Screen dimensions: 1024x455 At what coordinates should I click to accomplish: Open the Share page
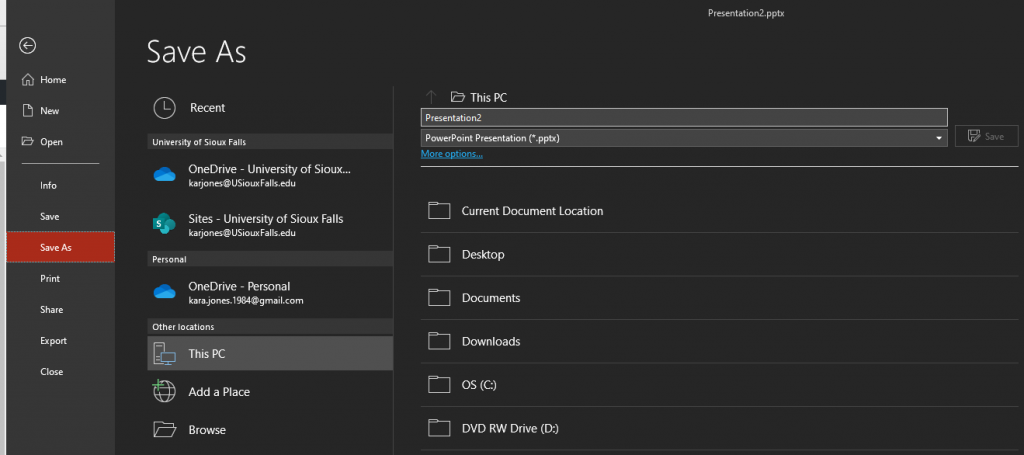tap(52, 309)
